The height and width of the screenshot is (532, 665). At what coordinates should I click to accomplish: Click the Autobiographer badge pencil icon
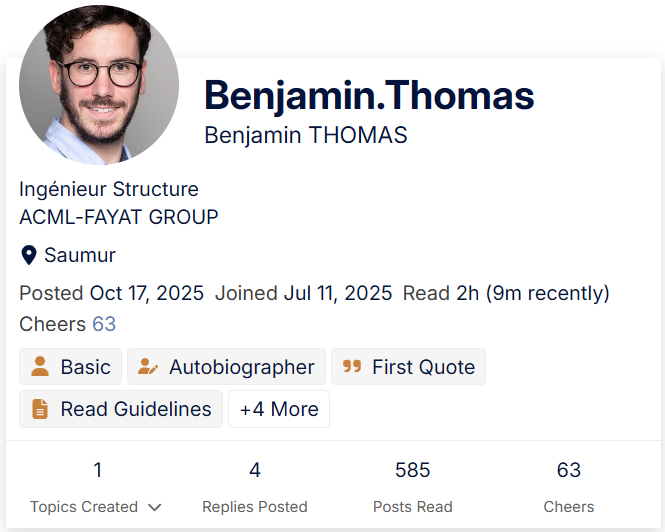[148, 367]
